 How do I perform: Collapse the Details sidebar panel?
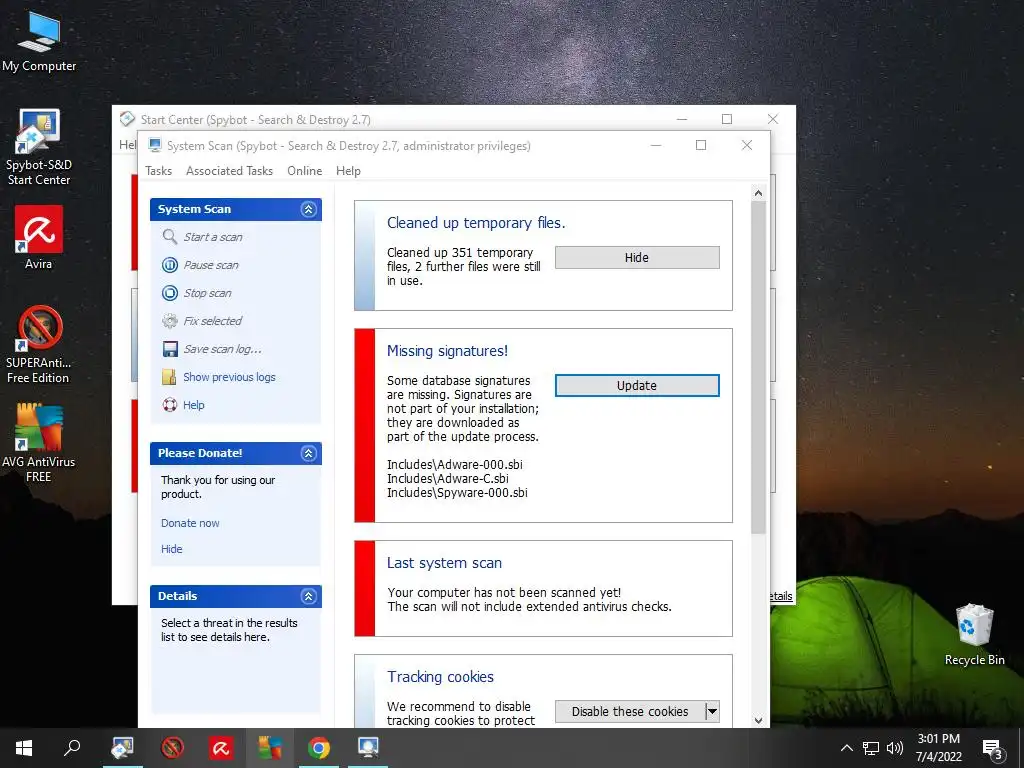(x=308, y=596)
